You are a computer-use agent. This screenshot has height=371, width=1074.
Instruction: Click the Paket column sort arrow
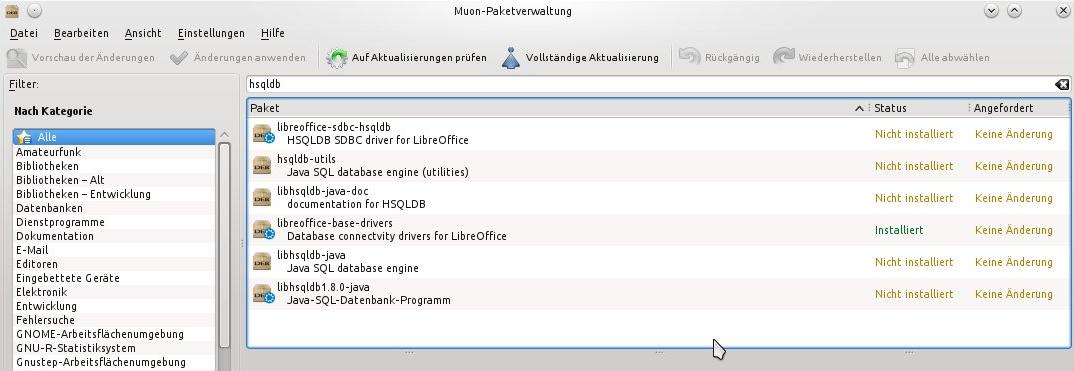click(860, 108)
